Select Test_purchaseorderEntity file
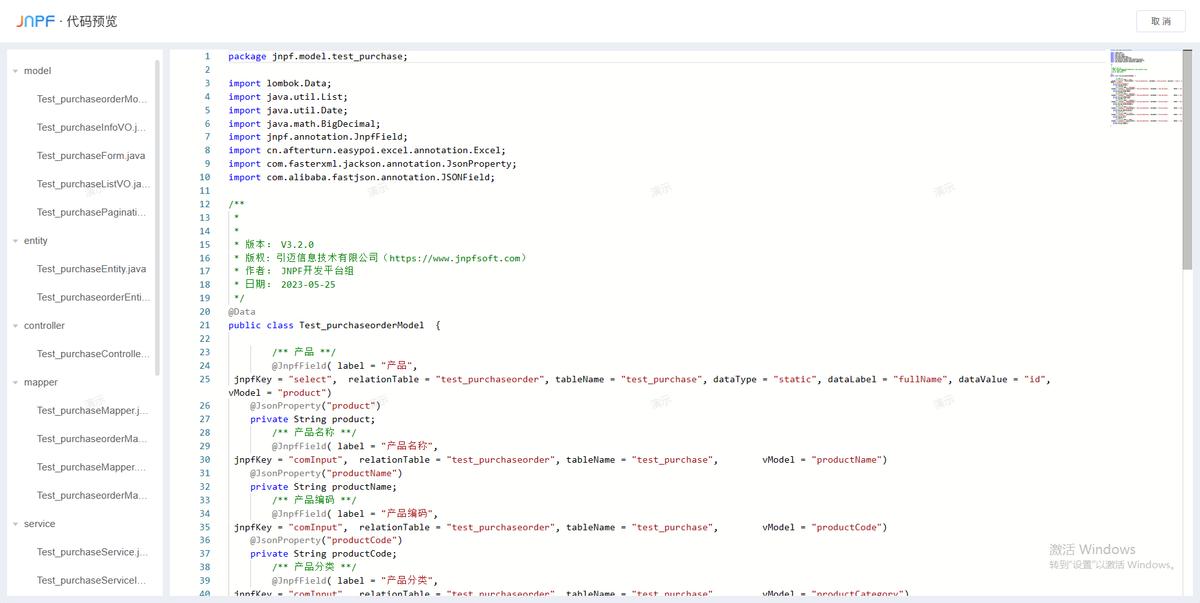Screen dimensions: 1200x603 (92, 297)
